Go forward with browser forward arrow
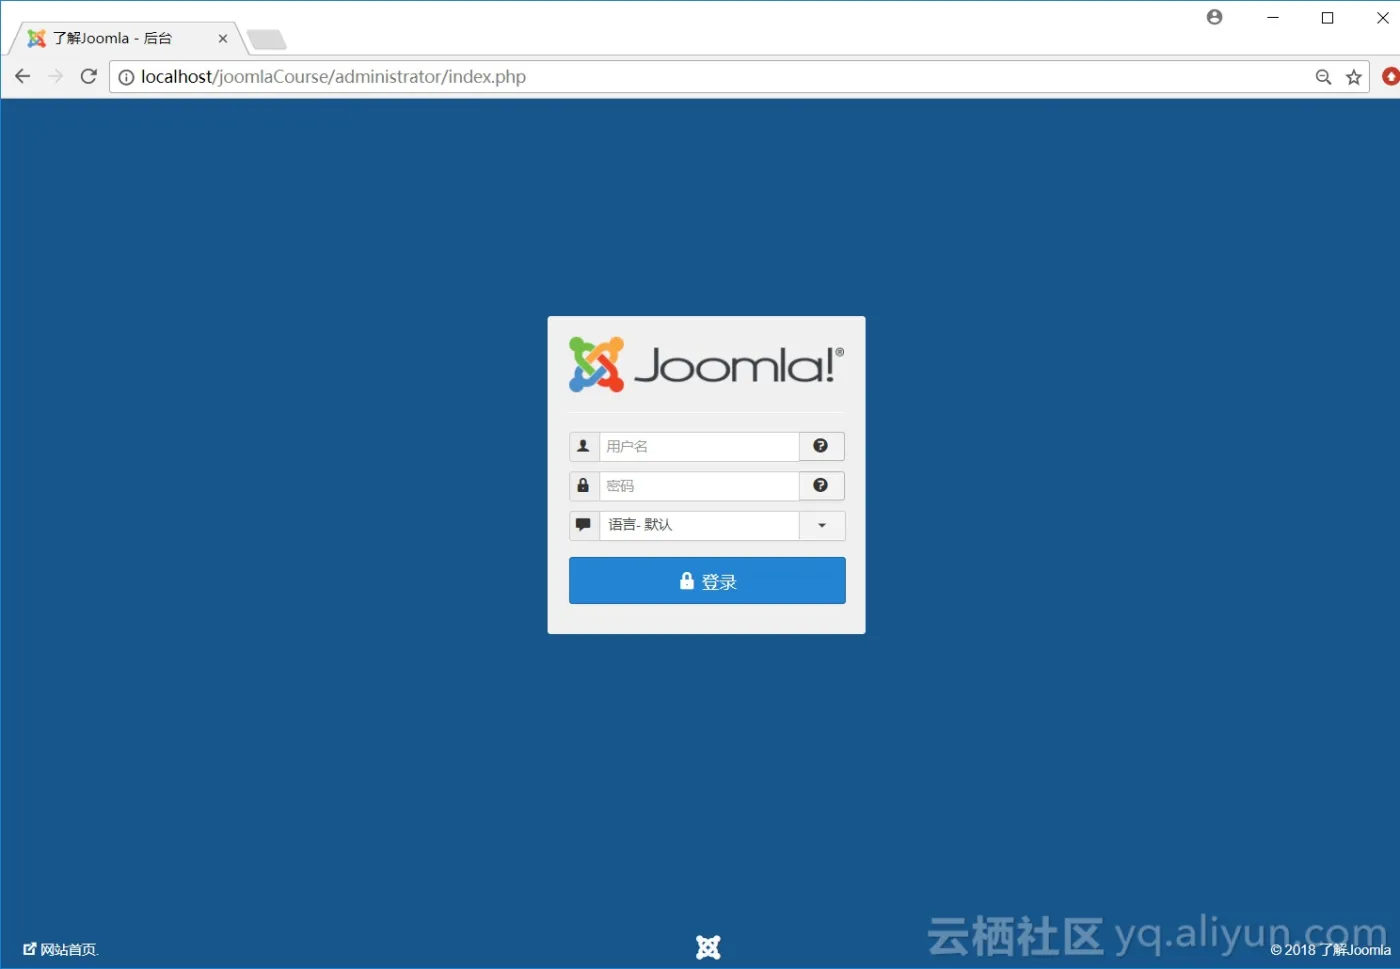The width and height of the screenshot is (1400, 969). [55, 77]
